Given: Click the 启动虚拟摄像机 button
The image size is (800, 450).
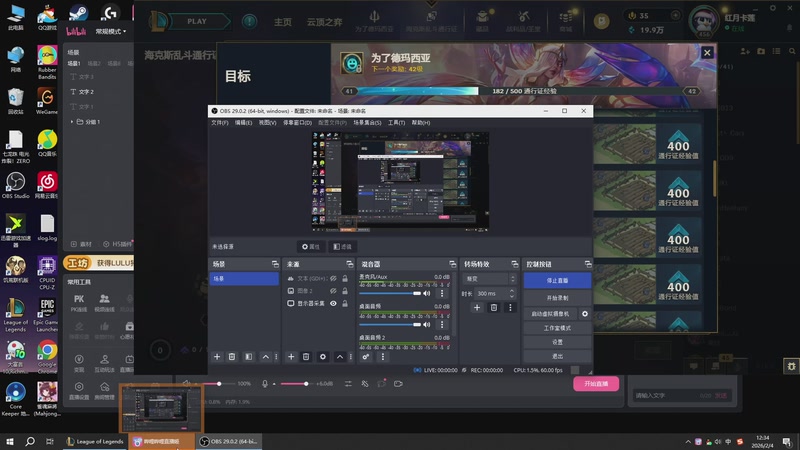Looking at the screenshot, I should click(550, 314).
